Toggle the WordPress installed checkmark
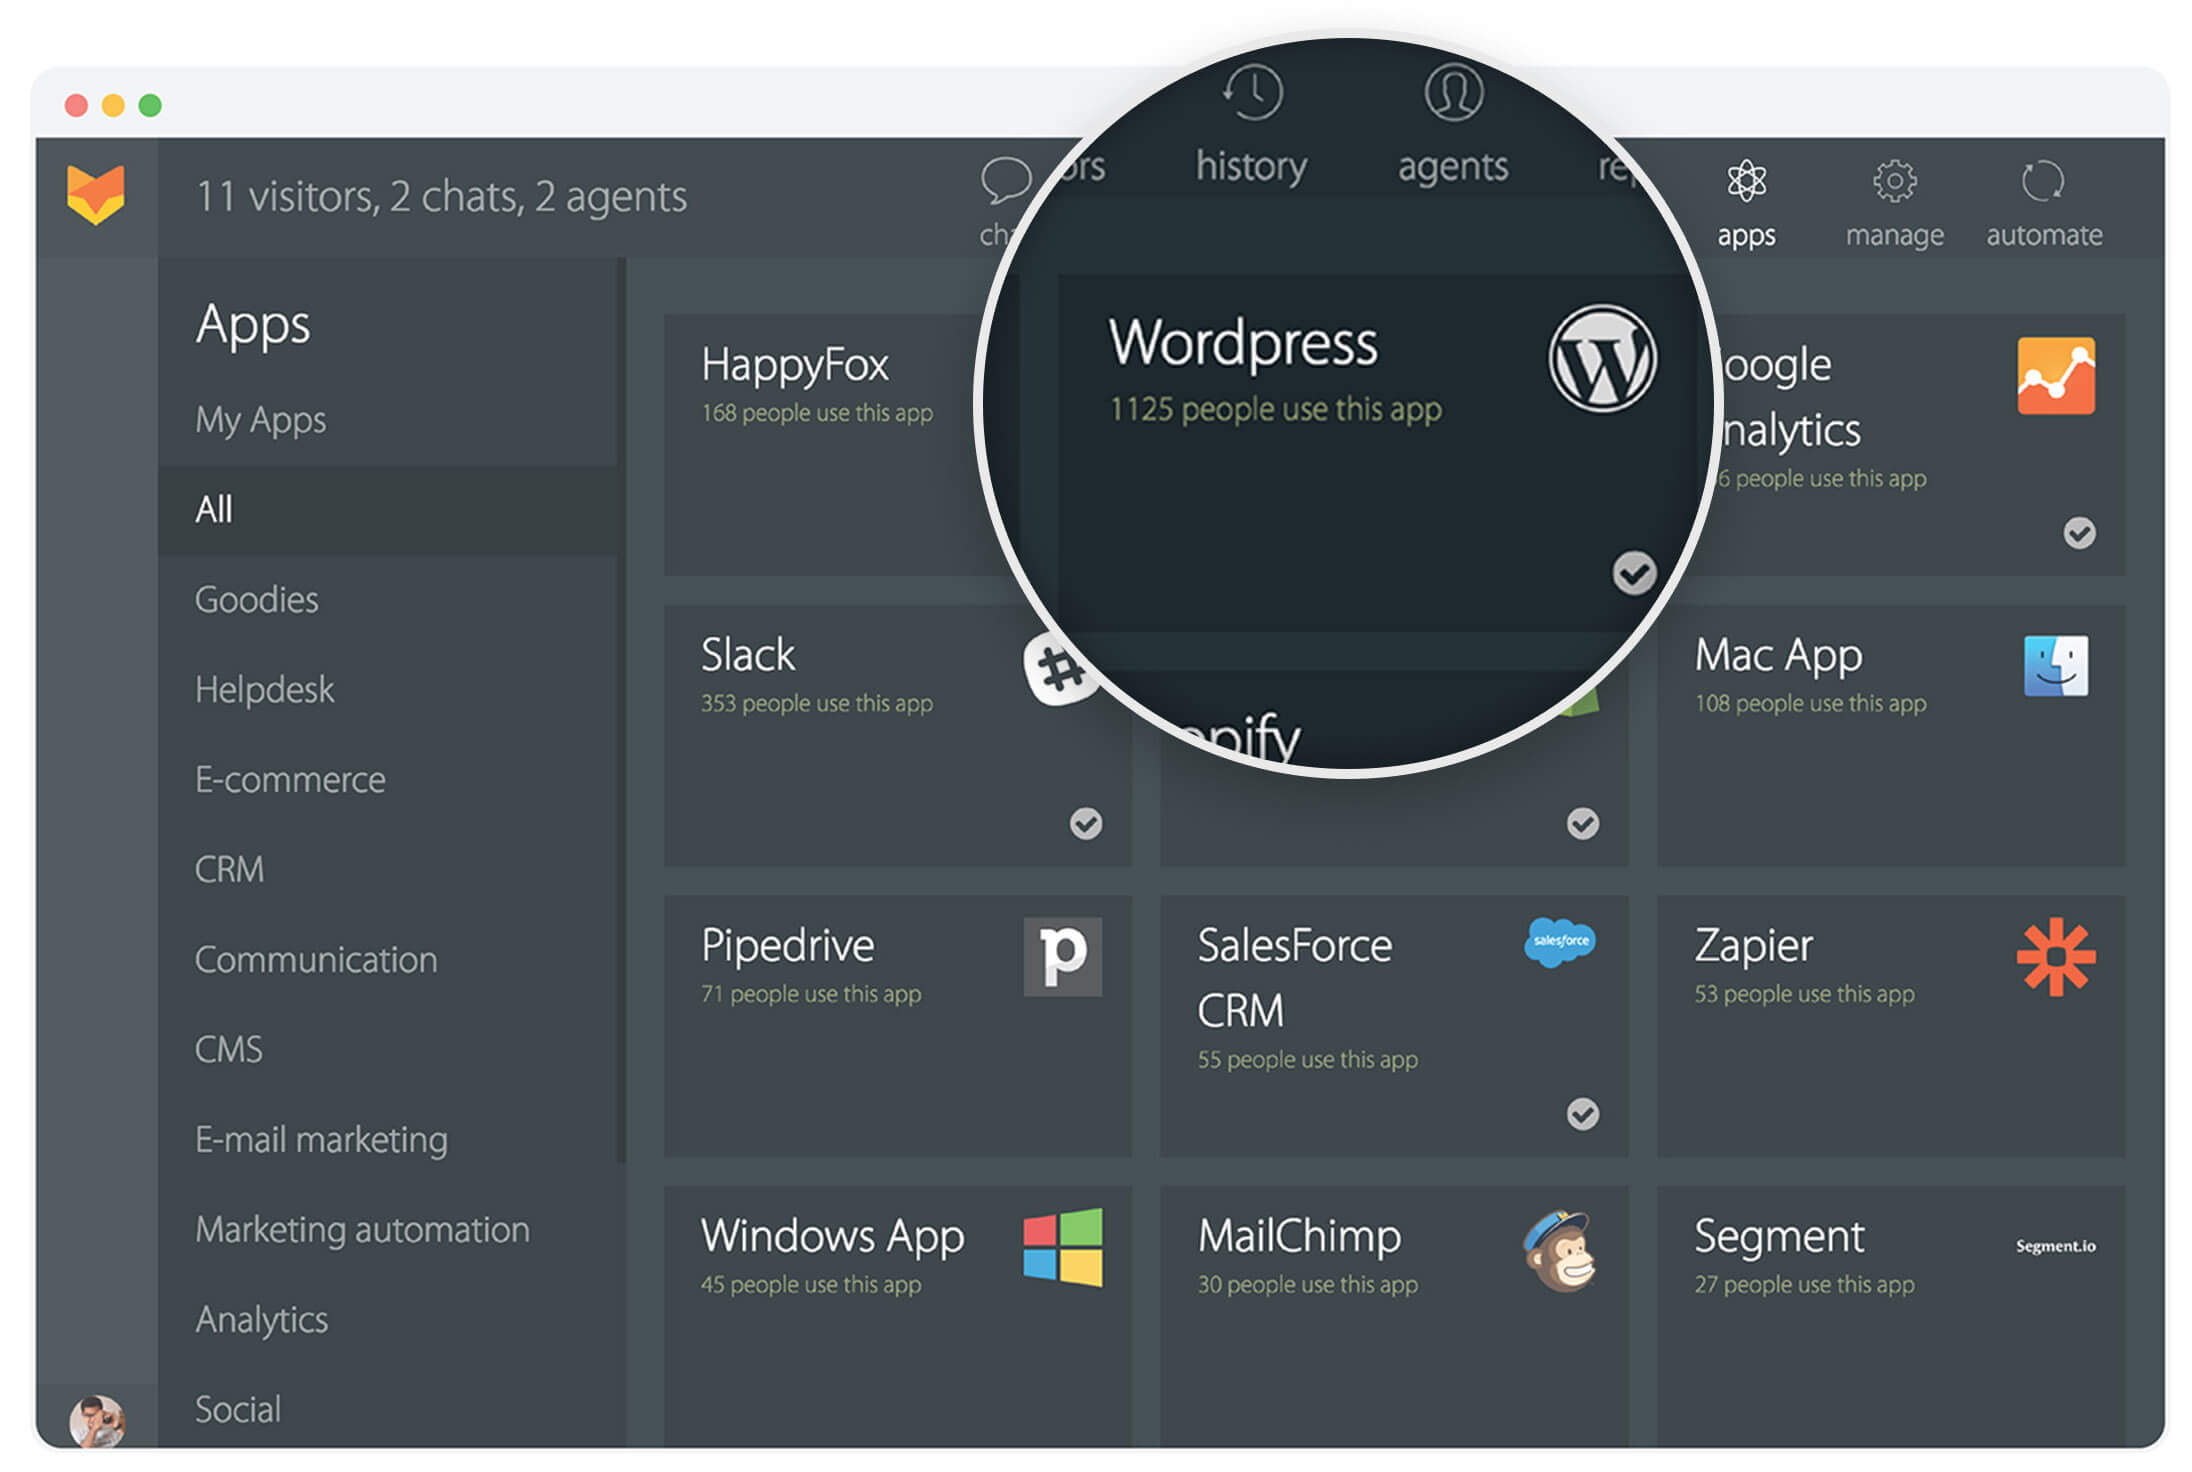The image size is (2192, 1472). pyautogui.click(x=1634, y=573)
